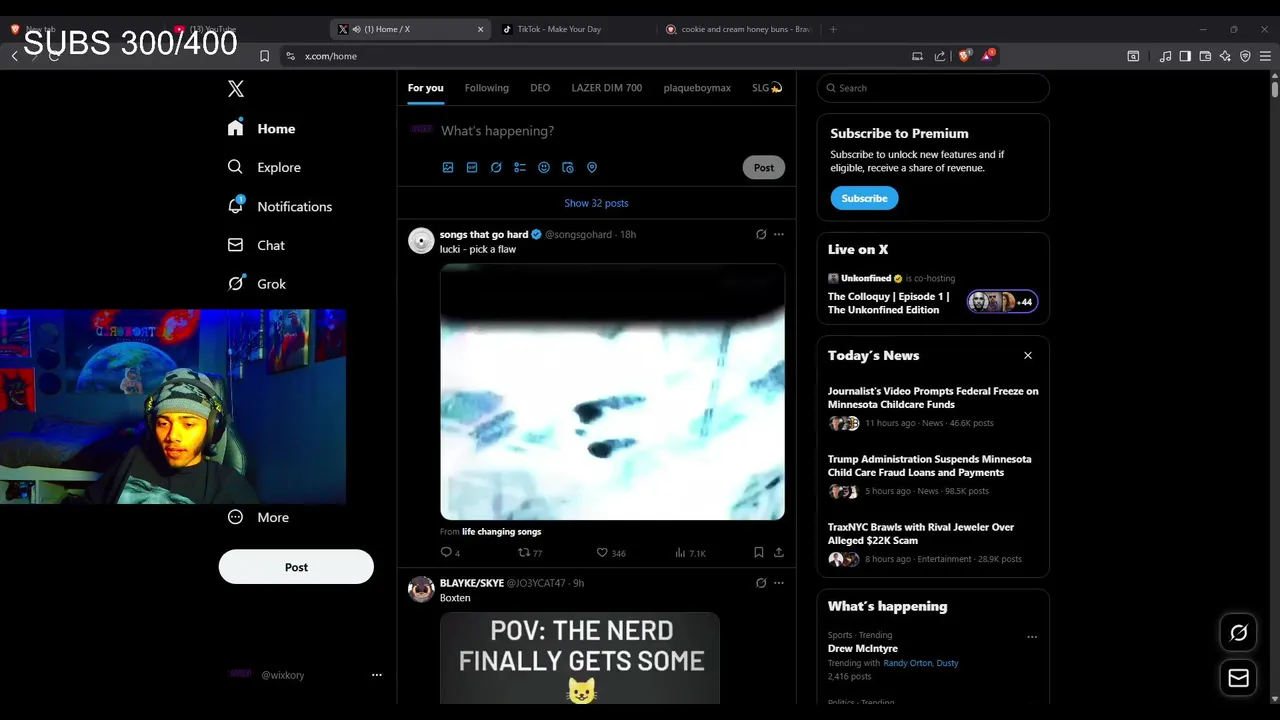Open account options next to @wixkory
Screen dimensions: 1280x720
click(x=377, y=675)
